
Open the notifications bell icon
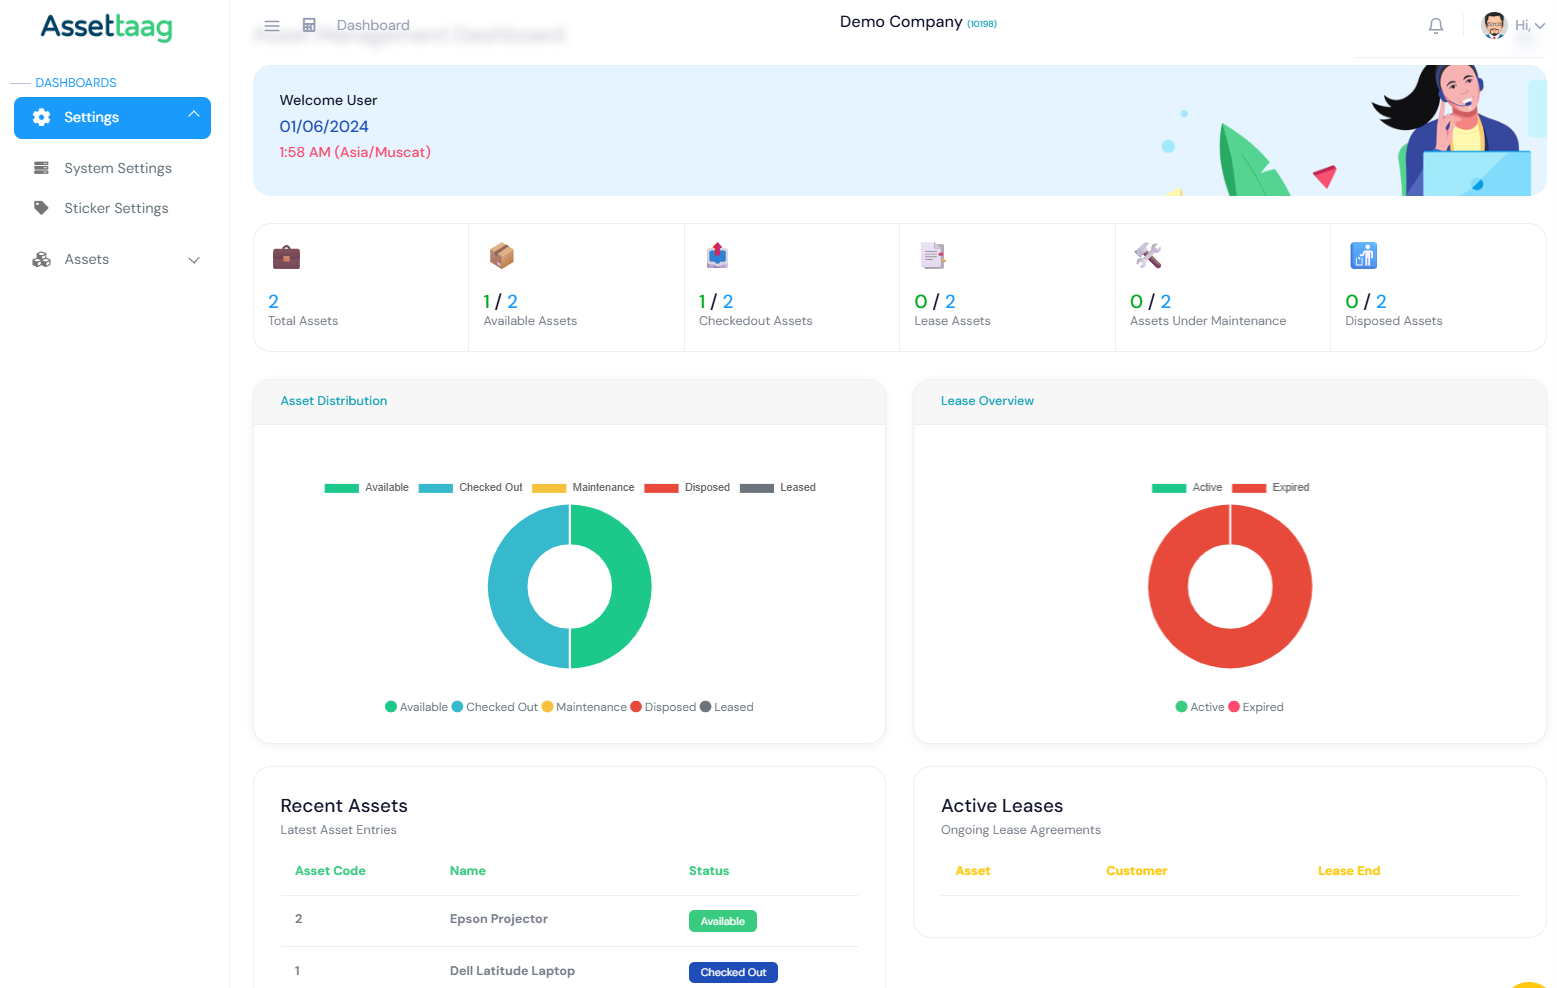tap(1436, 24)
